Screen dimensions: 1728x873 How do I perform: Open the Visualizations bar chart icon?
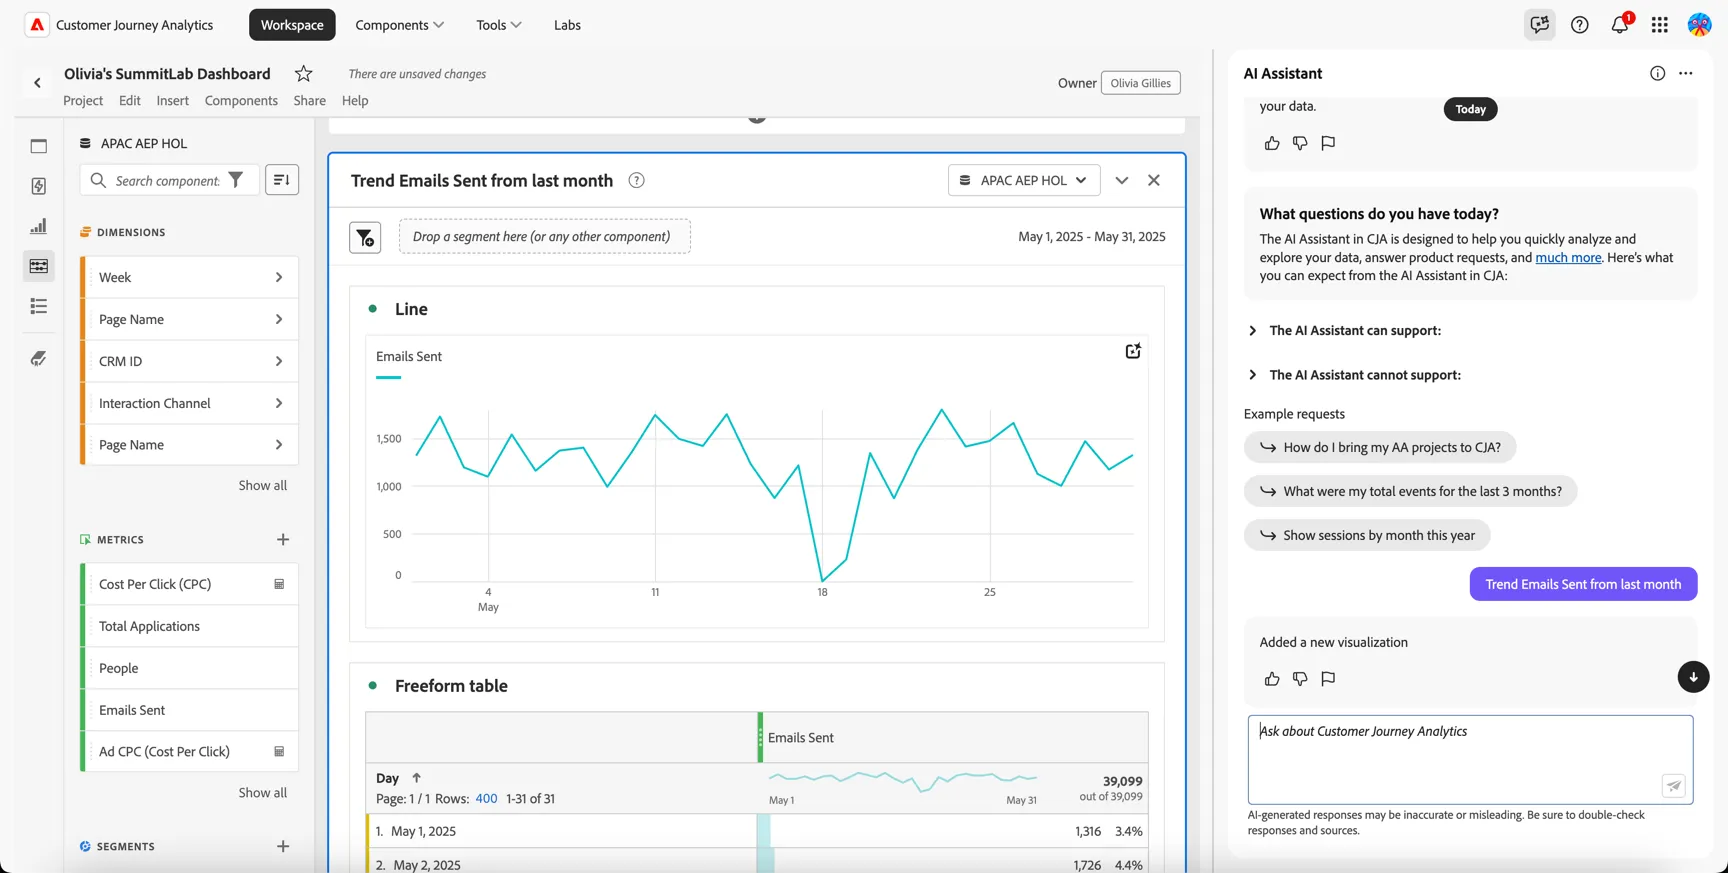[x=39, y=226]
